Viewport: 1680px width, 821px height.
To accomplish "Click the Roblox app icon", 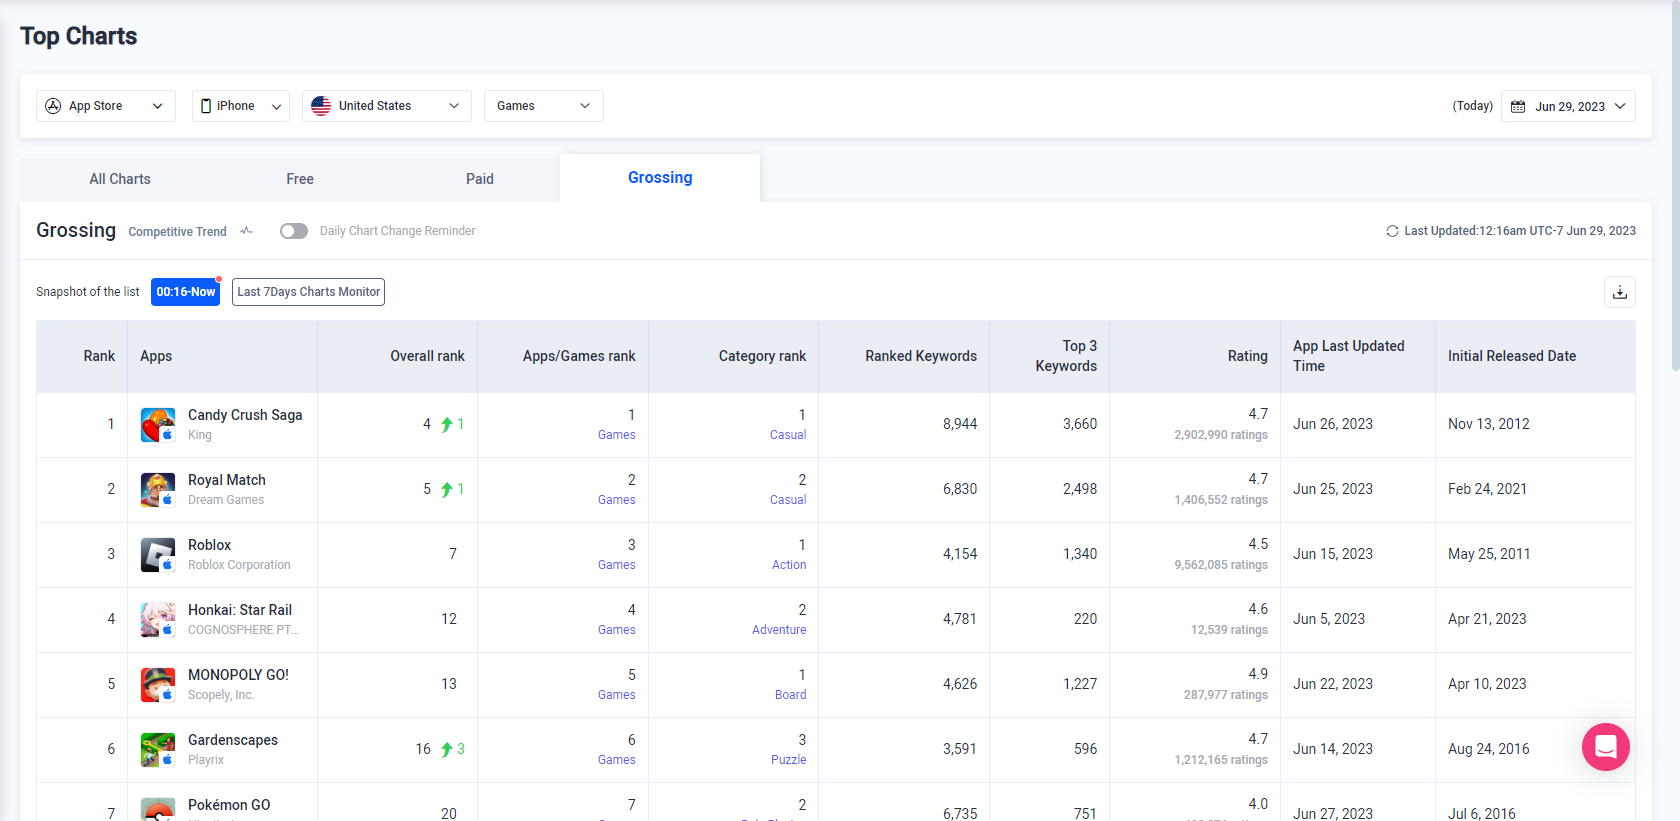I will pyautogui.click(x=158, y=555).
